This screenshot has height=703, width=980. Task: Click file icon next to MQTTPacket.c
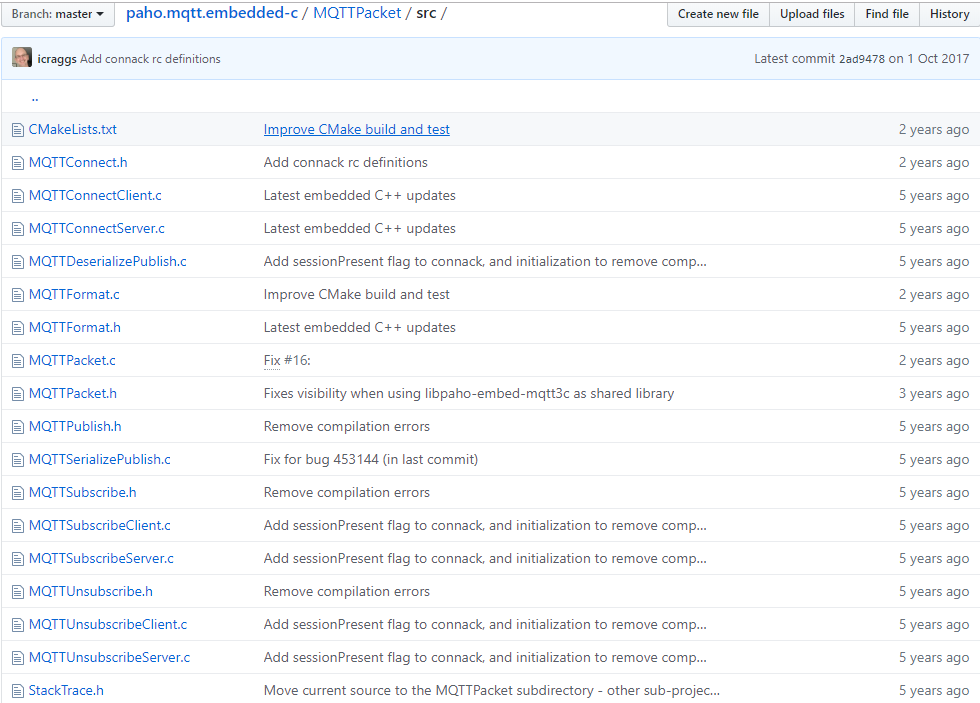point(18,361)
